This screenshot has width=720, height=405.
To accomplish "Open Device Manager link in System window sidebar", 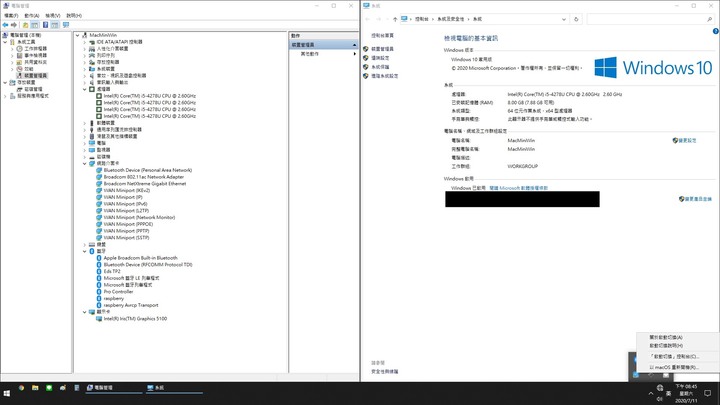I will [x=382, y=49].
